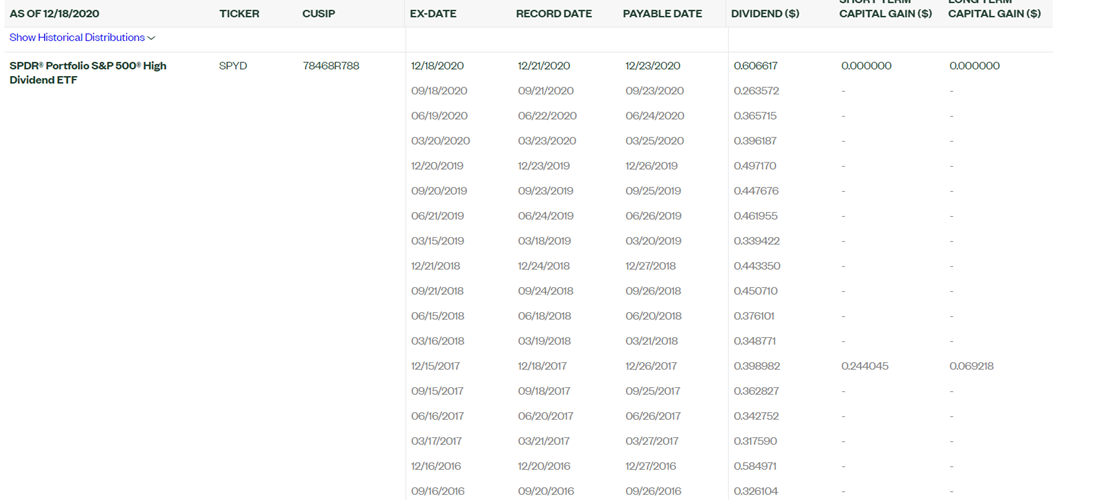Image resolution: width=1099 pixels, height=500 pixels.
Task: Click dividend value 0.447676
Action: 756,191
